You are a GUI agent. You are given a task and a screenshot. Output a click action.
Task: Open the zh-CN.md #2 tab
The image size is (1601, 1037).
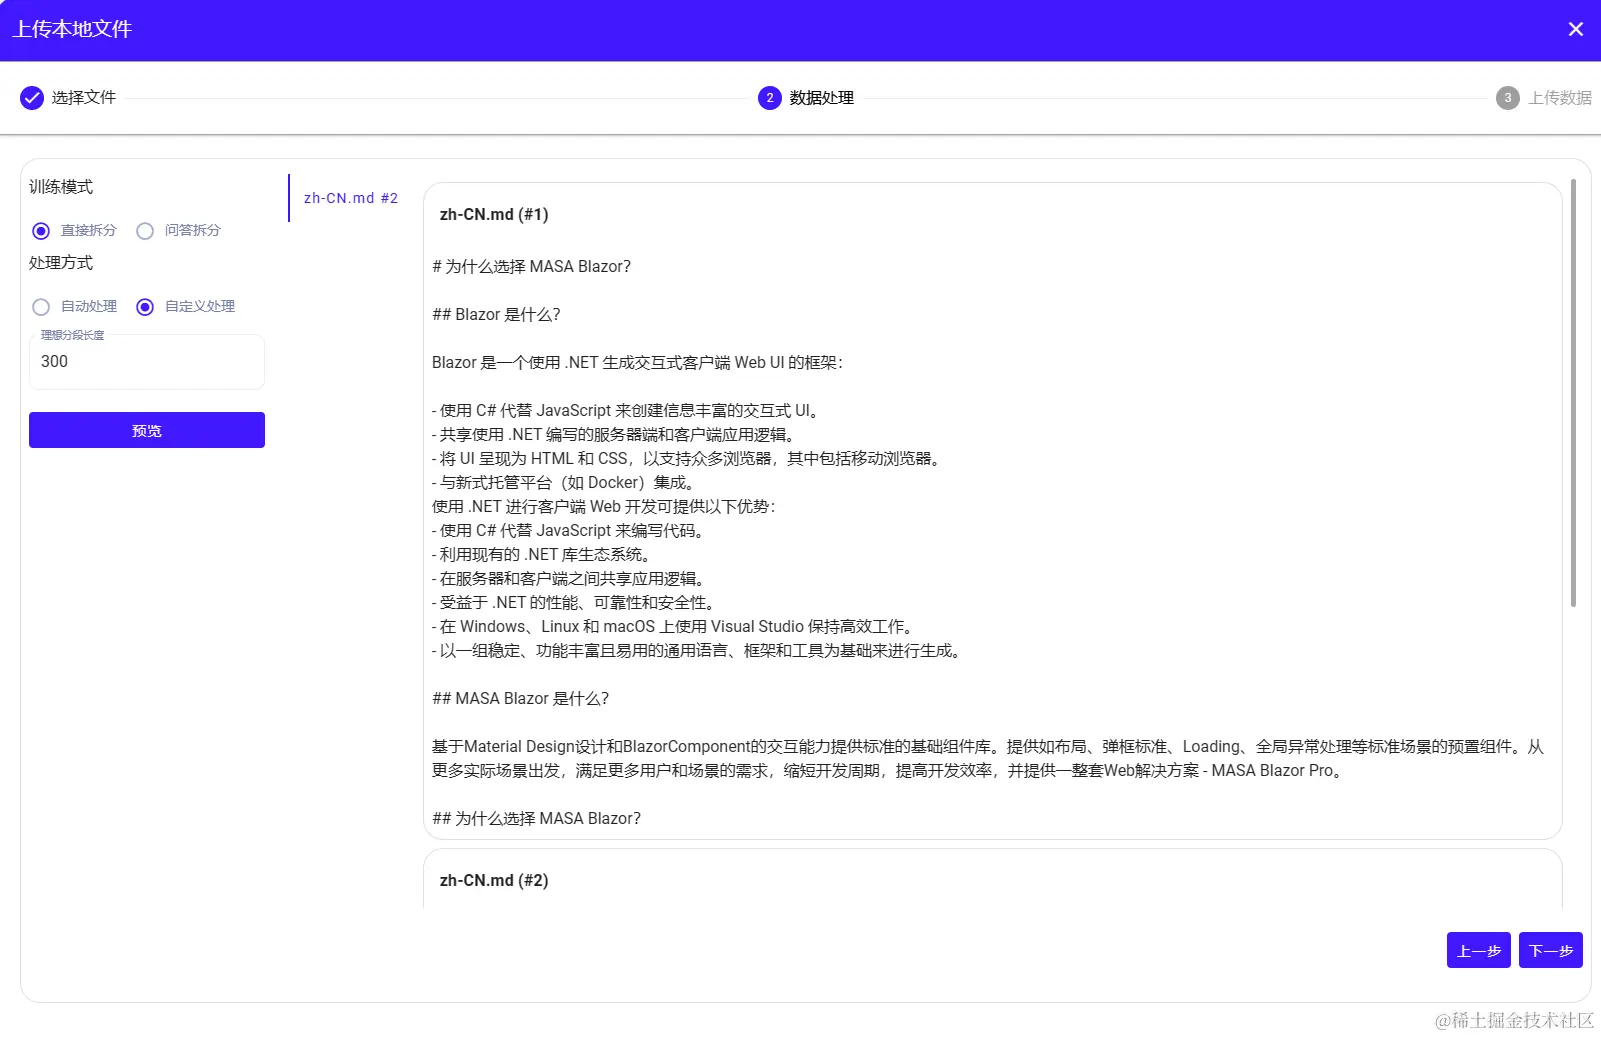click(x=351, y=198)
